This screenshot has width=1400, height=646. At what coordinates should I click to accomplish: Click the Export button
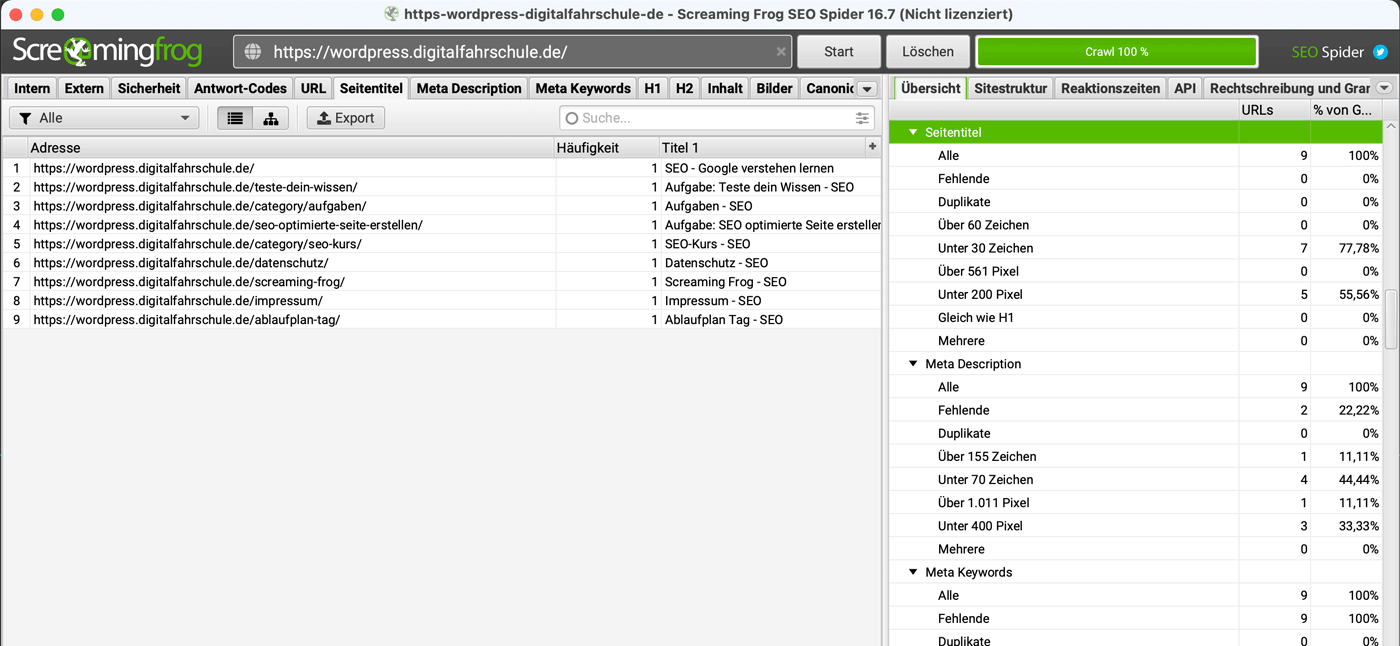click(x=345, y=118)
